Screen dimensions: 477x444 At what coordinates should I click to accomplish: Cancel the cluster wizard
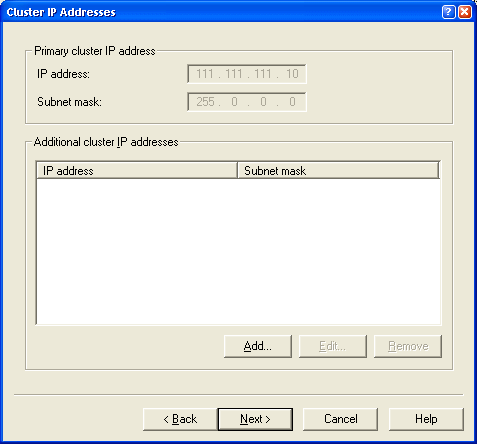(340, 419)
